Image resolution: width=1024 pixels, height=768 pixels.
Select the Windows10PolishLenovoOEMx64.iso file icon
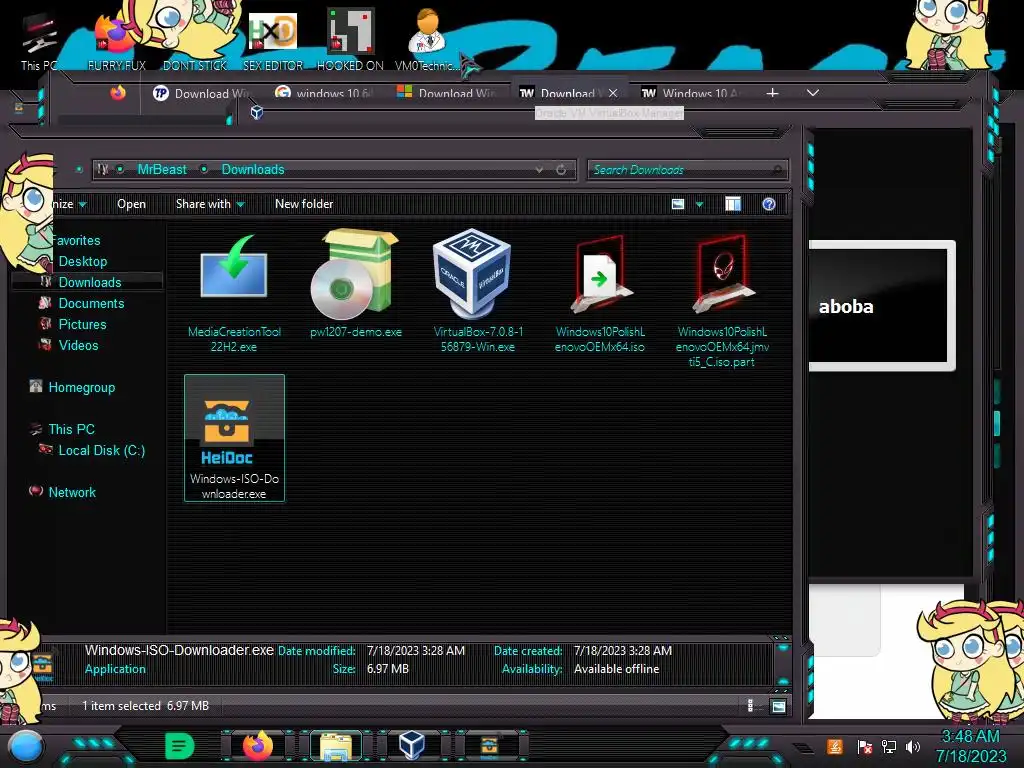coord(600,274)
